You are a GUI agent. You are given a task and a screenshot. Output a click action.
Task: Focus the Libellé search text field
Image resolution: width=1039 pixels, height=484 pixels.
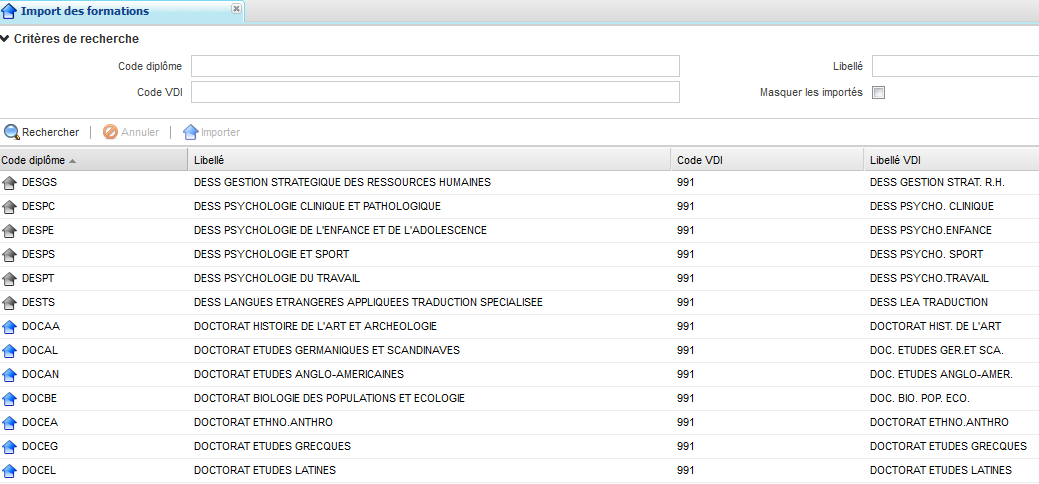coord(954,67)
